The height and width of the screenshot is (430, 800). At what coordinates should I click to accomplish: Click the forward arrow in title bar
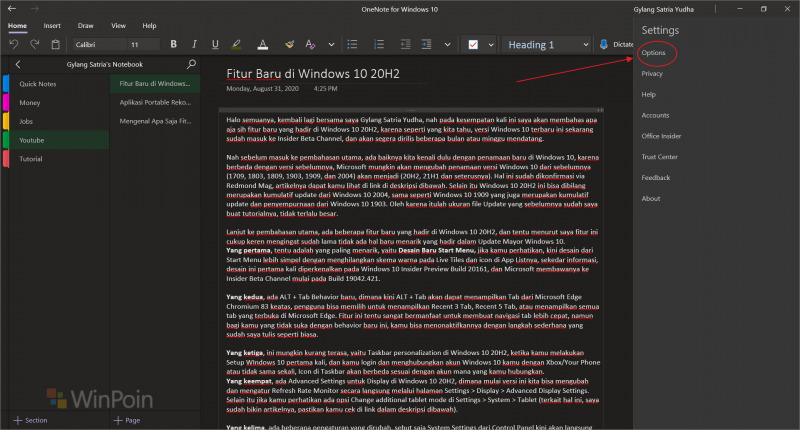(34, 9)
